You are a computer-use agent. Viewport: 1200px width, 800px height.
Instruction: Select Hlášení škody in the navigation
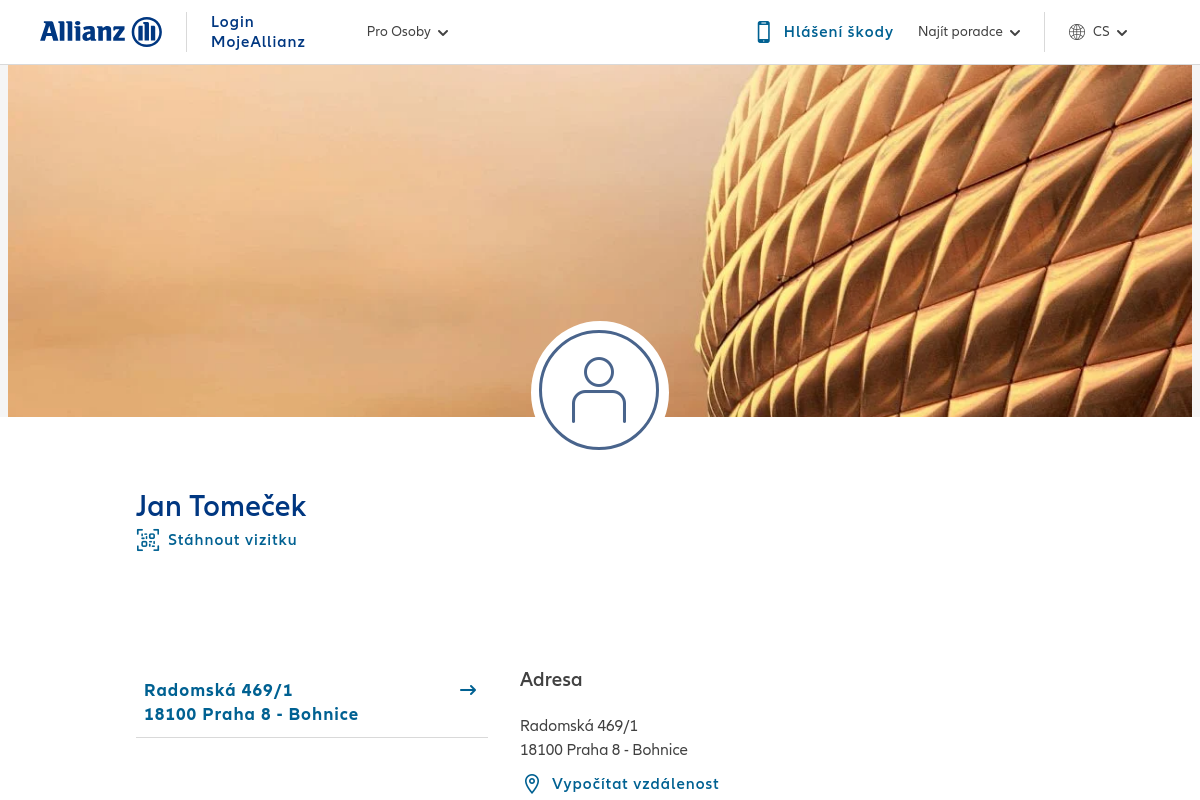838,31
